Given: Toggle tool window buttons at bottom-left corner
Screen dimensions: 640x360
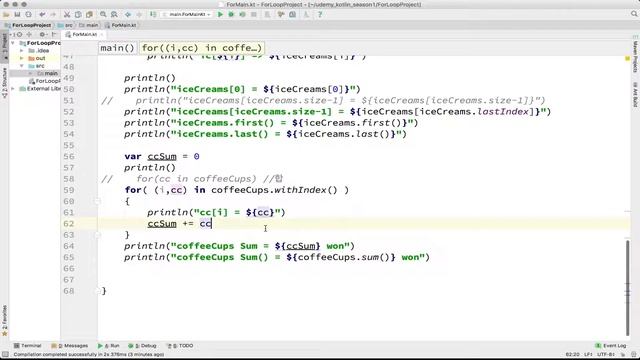Looking at the screenshot, I should tap(5, 355).
